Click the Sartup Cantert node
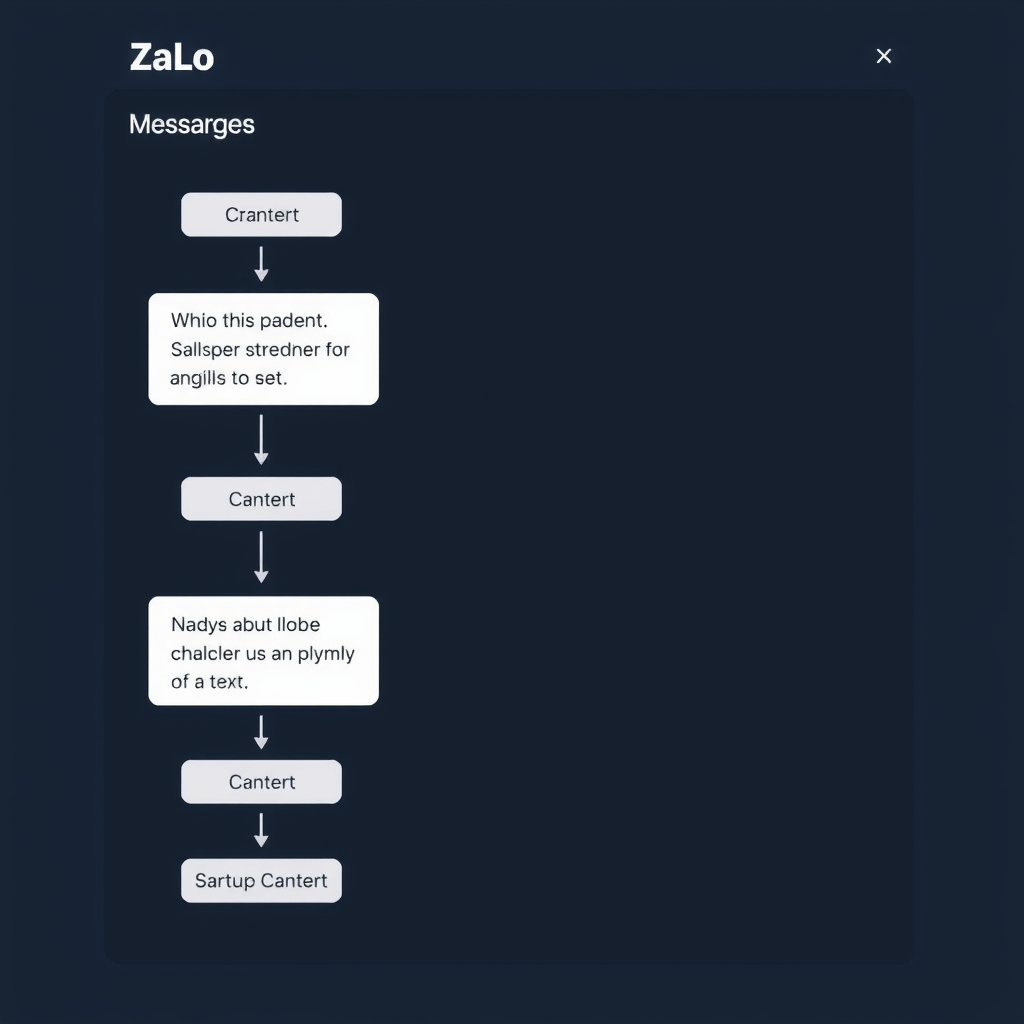 click(261, 881)
